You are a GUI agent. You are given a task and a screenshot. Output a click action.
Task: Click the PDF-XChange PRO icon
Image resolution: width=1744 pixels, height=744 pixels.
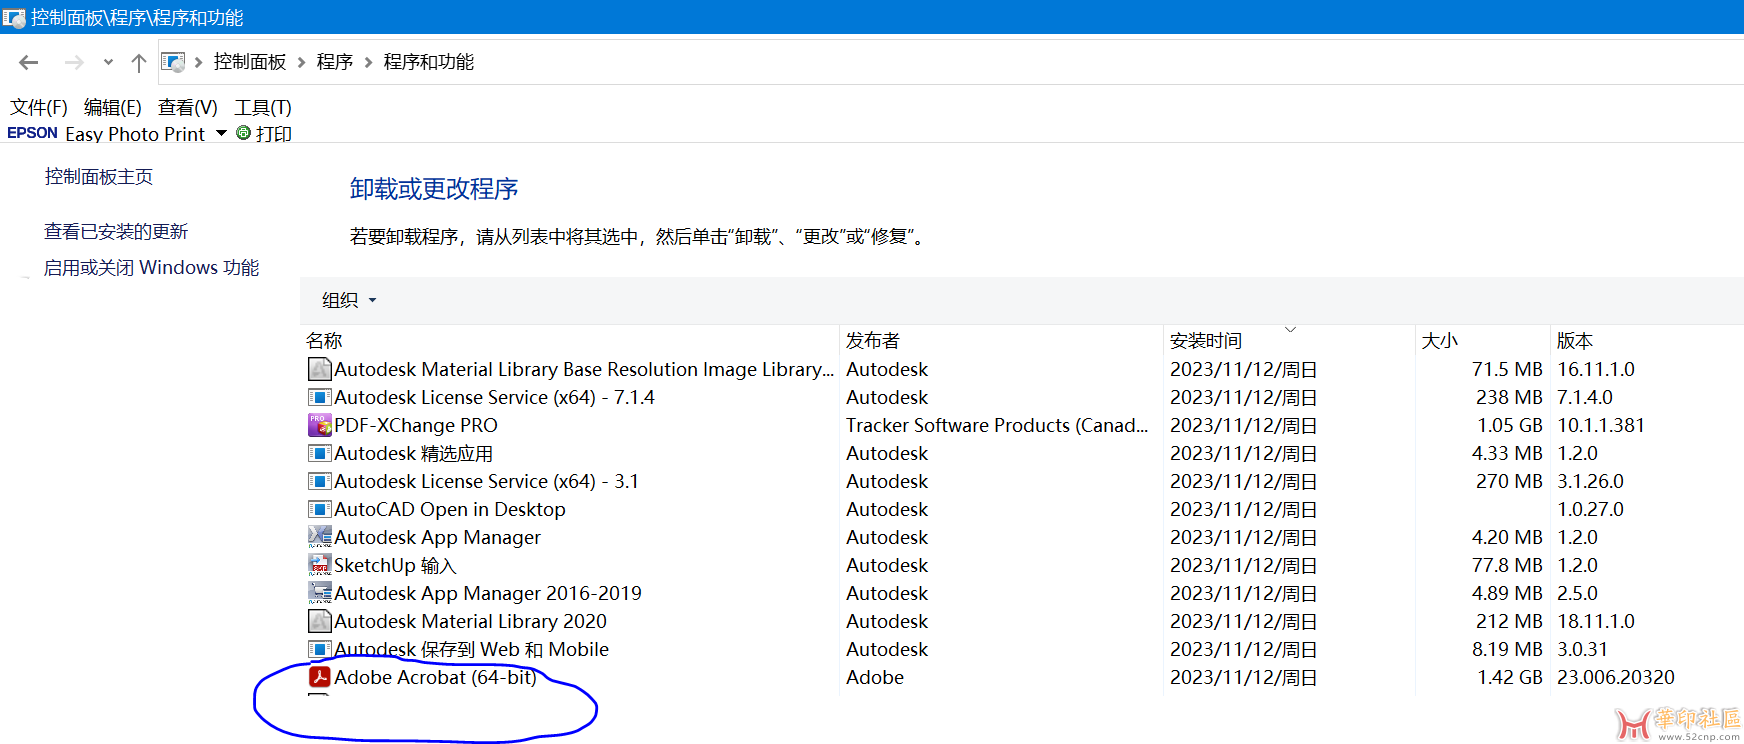point(319,425)
